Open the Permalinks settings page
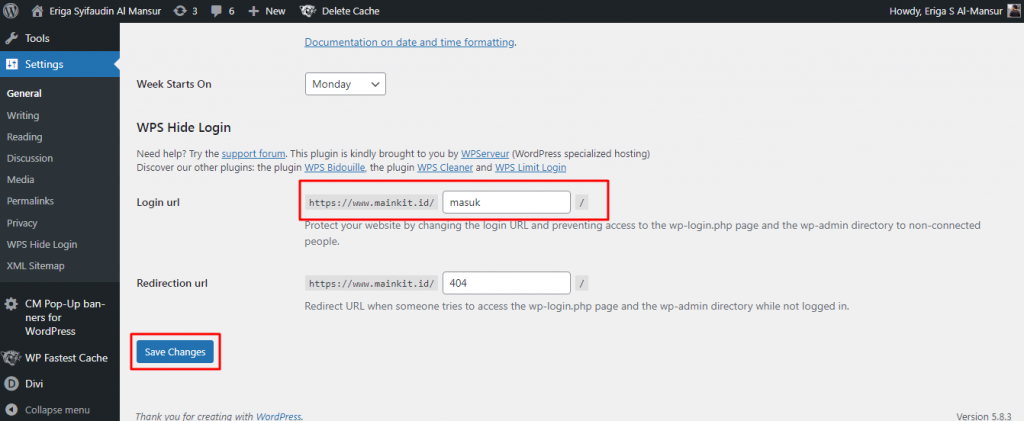1024x421 pixels. pos(31,201)
